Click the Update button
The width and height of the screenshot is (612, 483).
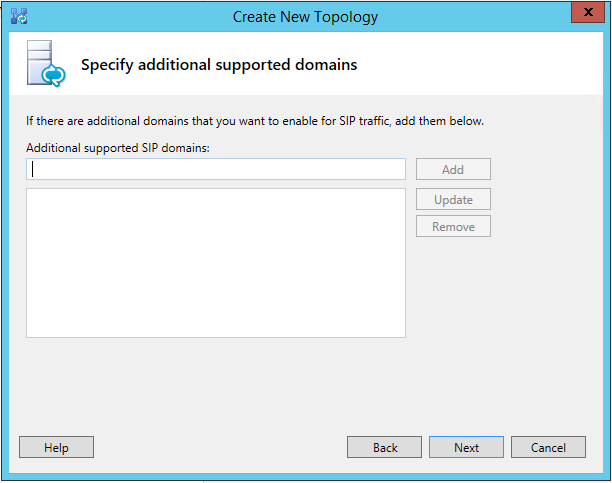pyautogui.click(x=453, y=199)
